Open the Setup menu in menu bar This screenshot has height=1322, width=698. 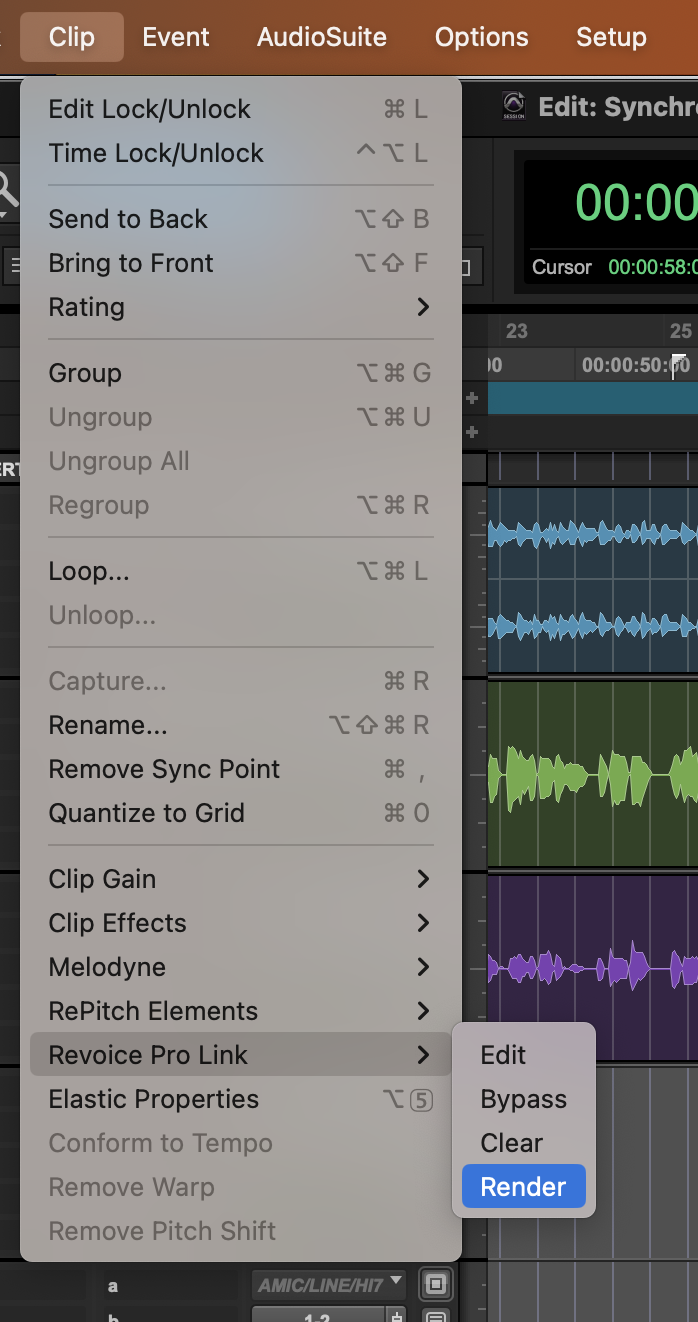(x=611, y=37)
